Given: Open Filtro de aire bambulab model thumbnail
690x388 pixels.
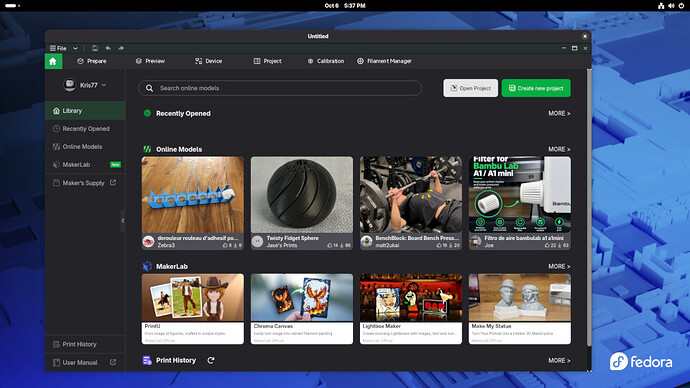Looking at the screenshot, I should coord(520,195).
